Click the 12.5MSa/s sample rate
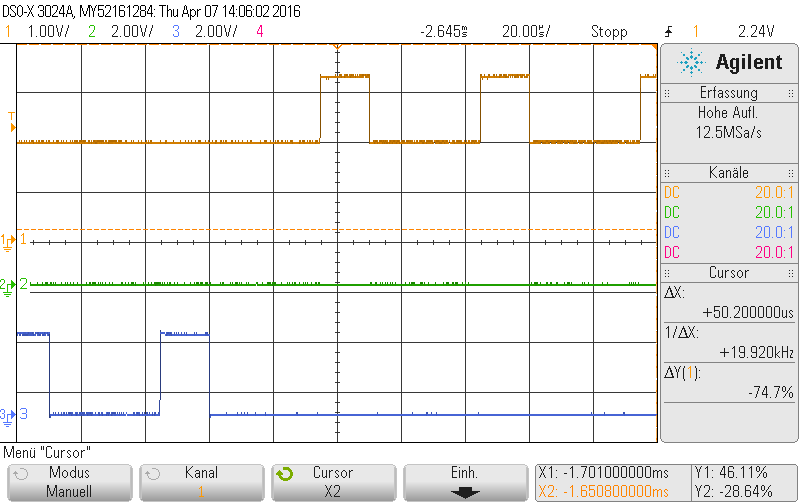The width and height of the screenshot is (800, 503). tap(729, 133)
